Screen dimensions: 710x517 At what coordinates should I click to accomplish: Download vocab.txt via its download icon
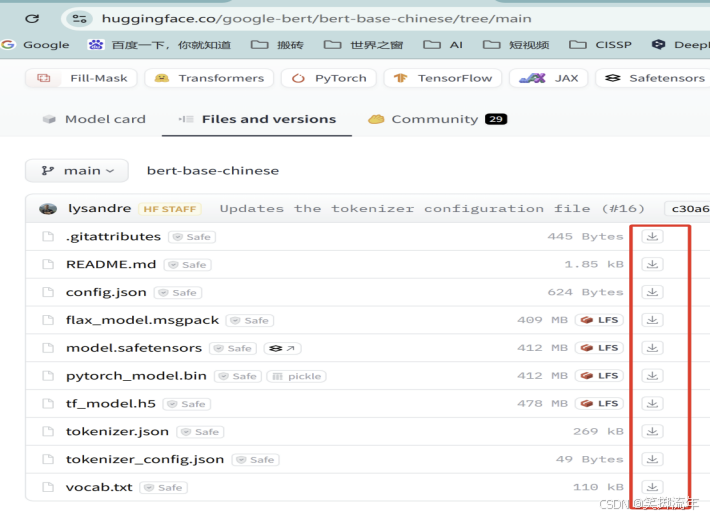pos(652,487)
